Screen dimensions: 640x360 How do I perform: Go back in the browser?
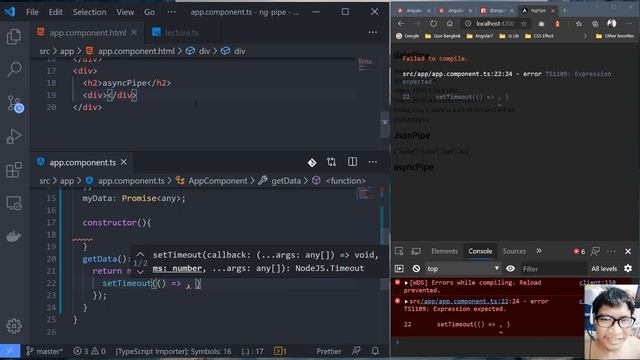[400, 24]
